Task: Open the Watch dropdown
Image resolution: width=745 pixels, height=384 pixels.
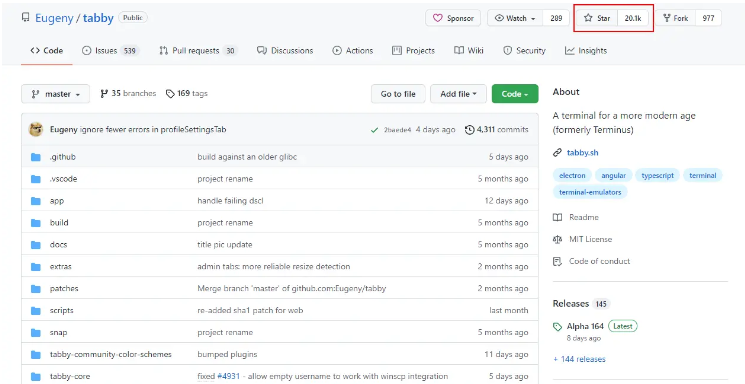Action: coord(515,18)
